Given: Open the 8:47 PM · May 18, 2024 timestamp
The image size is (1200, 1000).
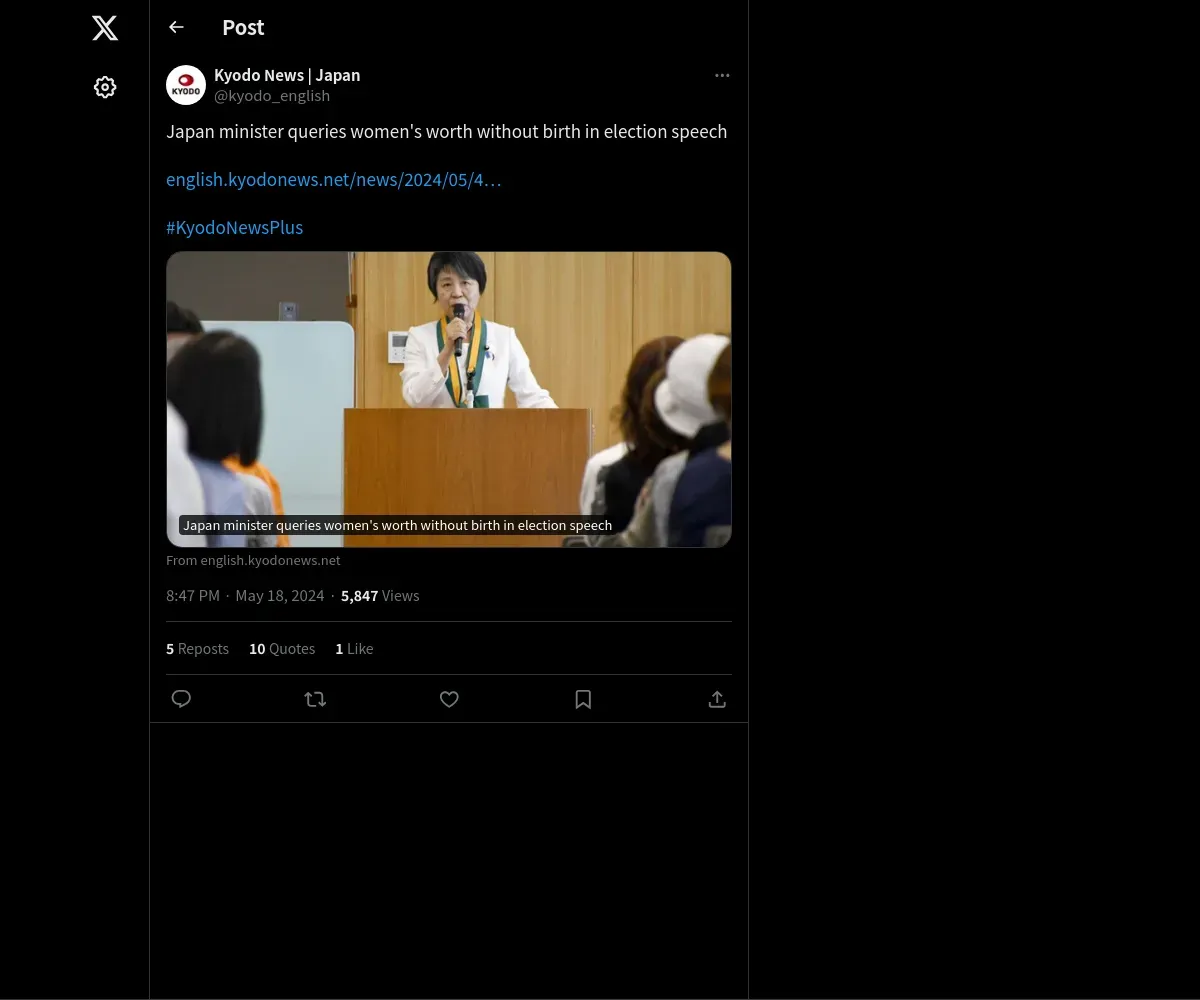Looking at the screenshot, I should pos(245,596).
